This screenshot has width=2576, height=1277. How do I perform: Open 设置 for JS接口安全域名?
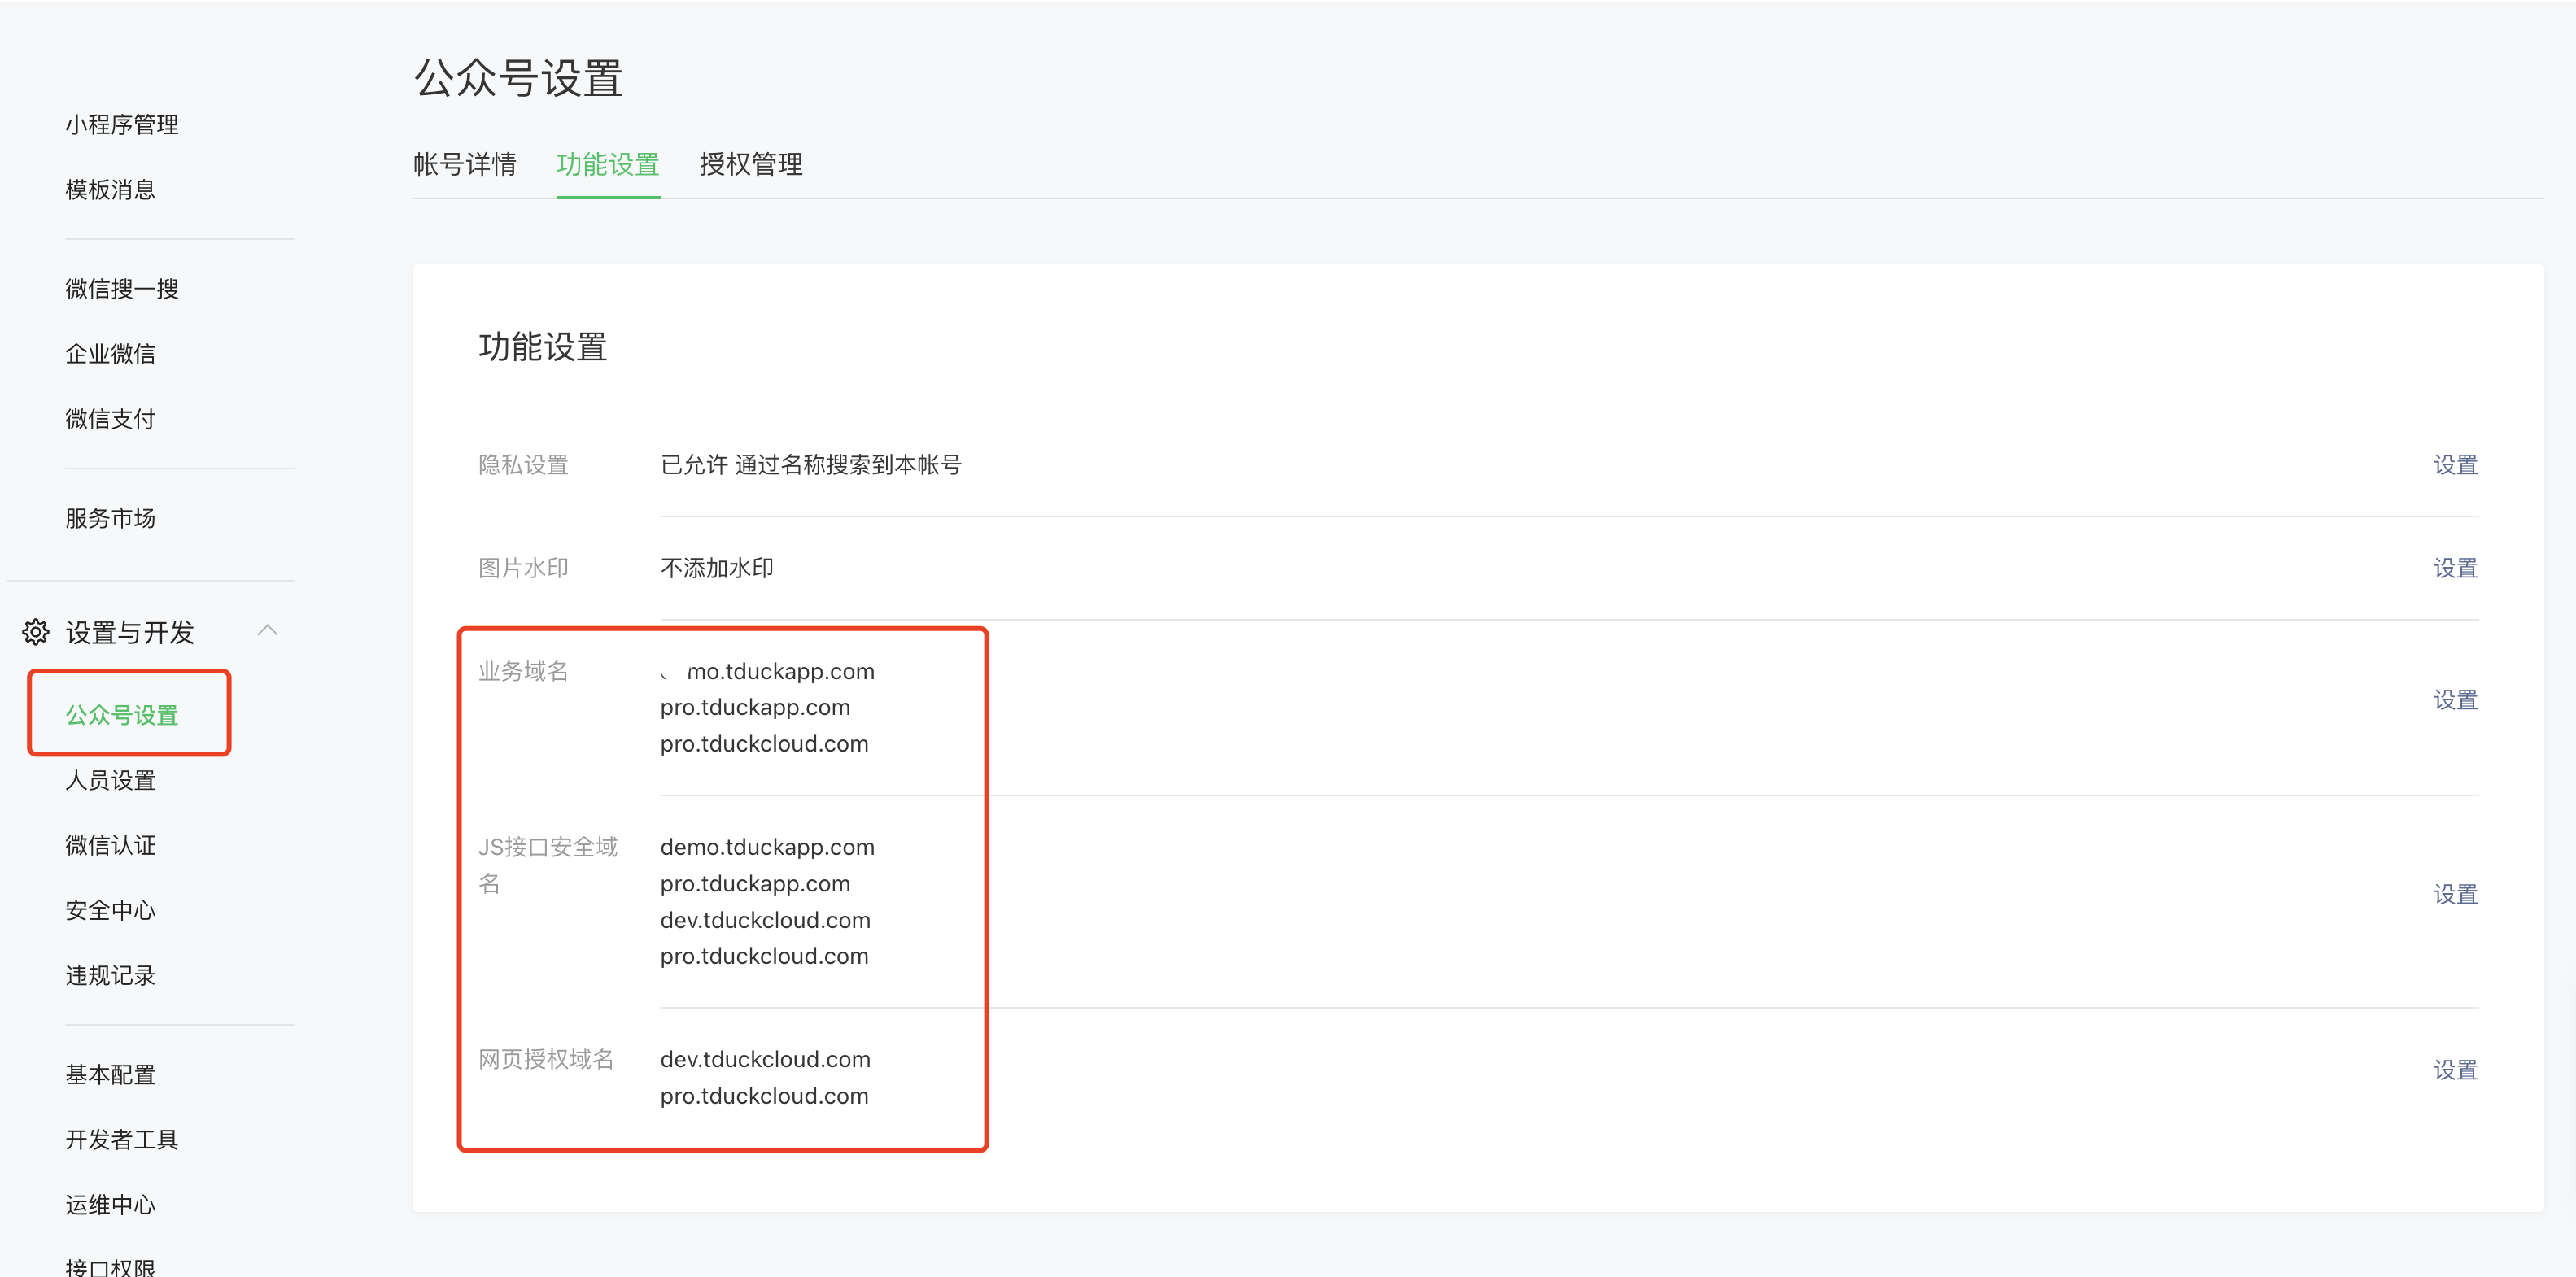tap(2455, 894)
